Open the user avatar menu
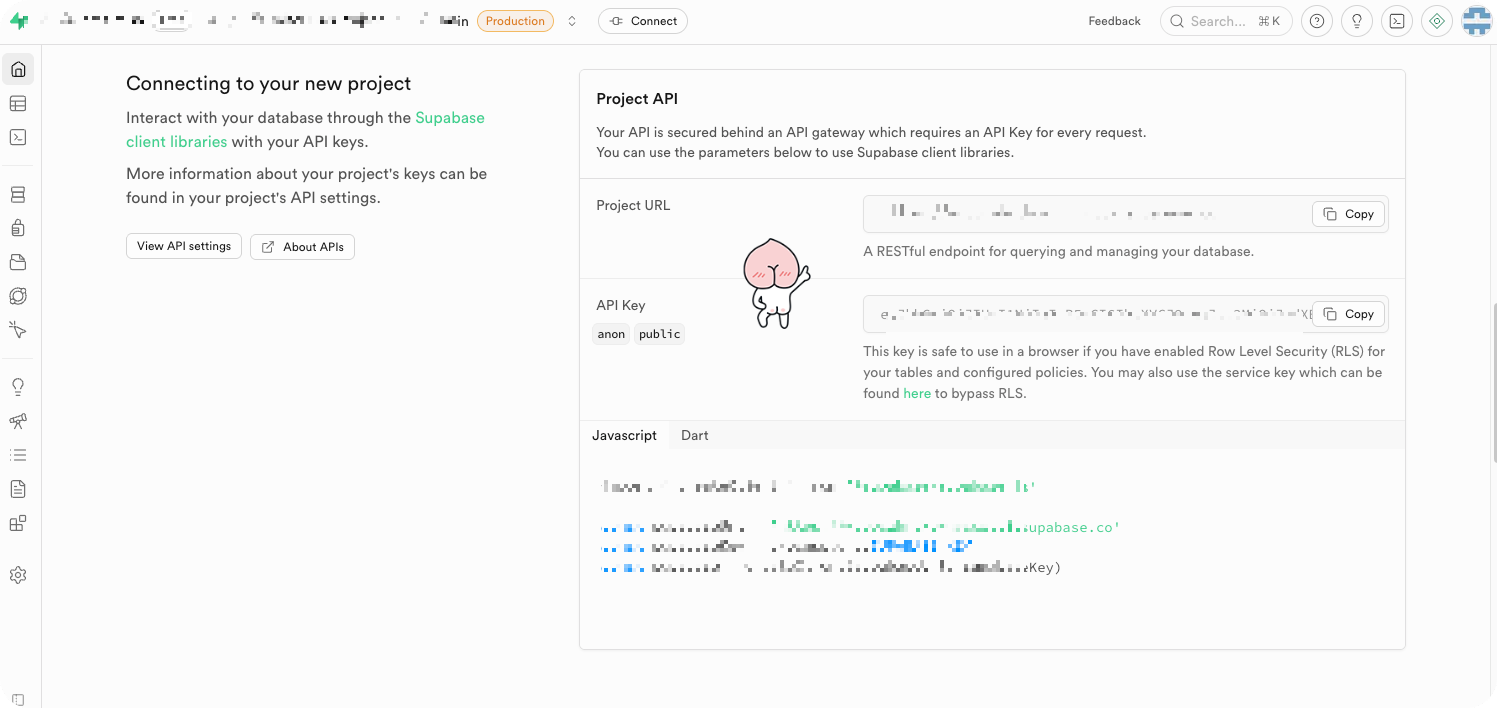The width and height of the screenshot is (1497, 708). click(1477, 21)
